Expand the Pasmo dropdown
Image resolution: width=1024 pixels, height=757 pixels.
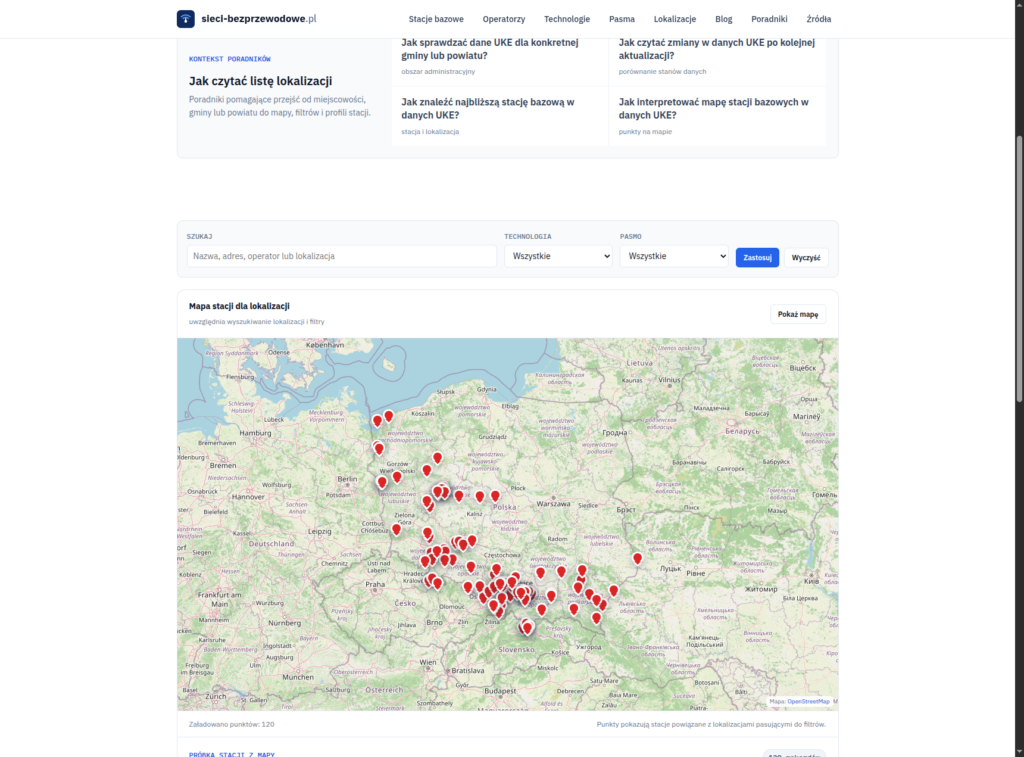674,256
